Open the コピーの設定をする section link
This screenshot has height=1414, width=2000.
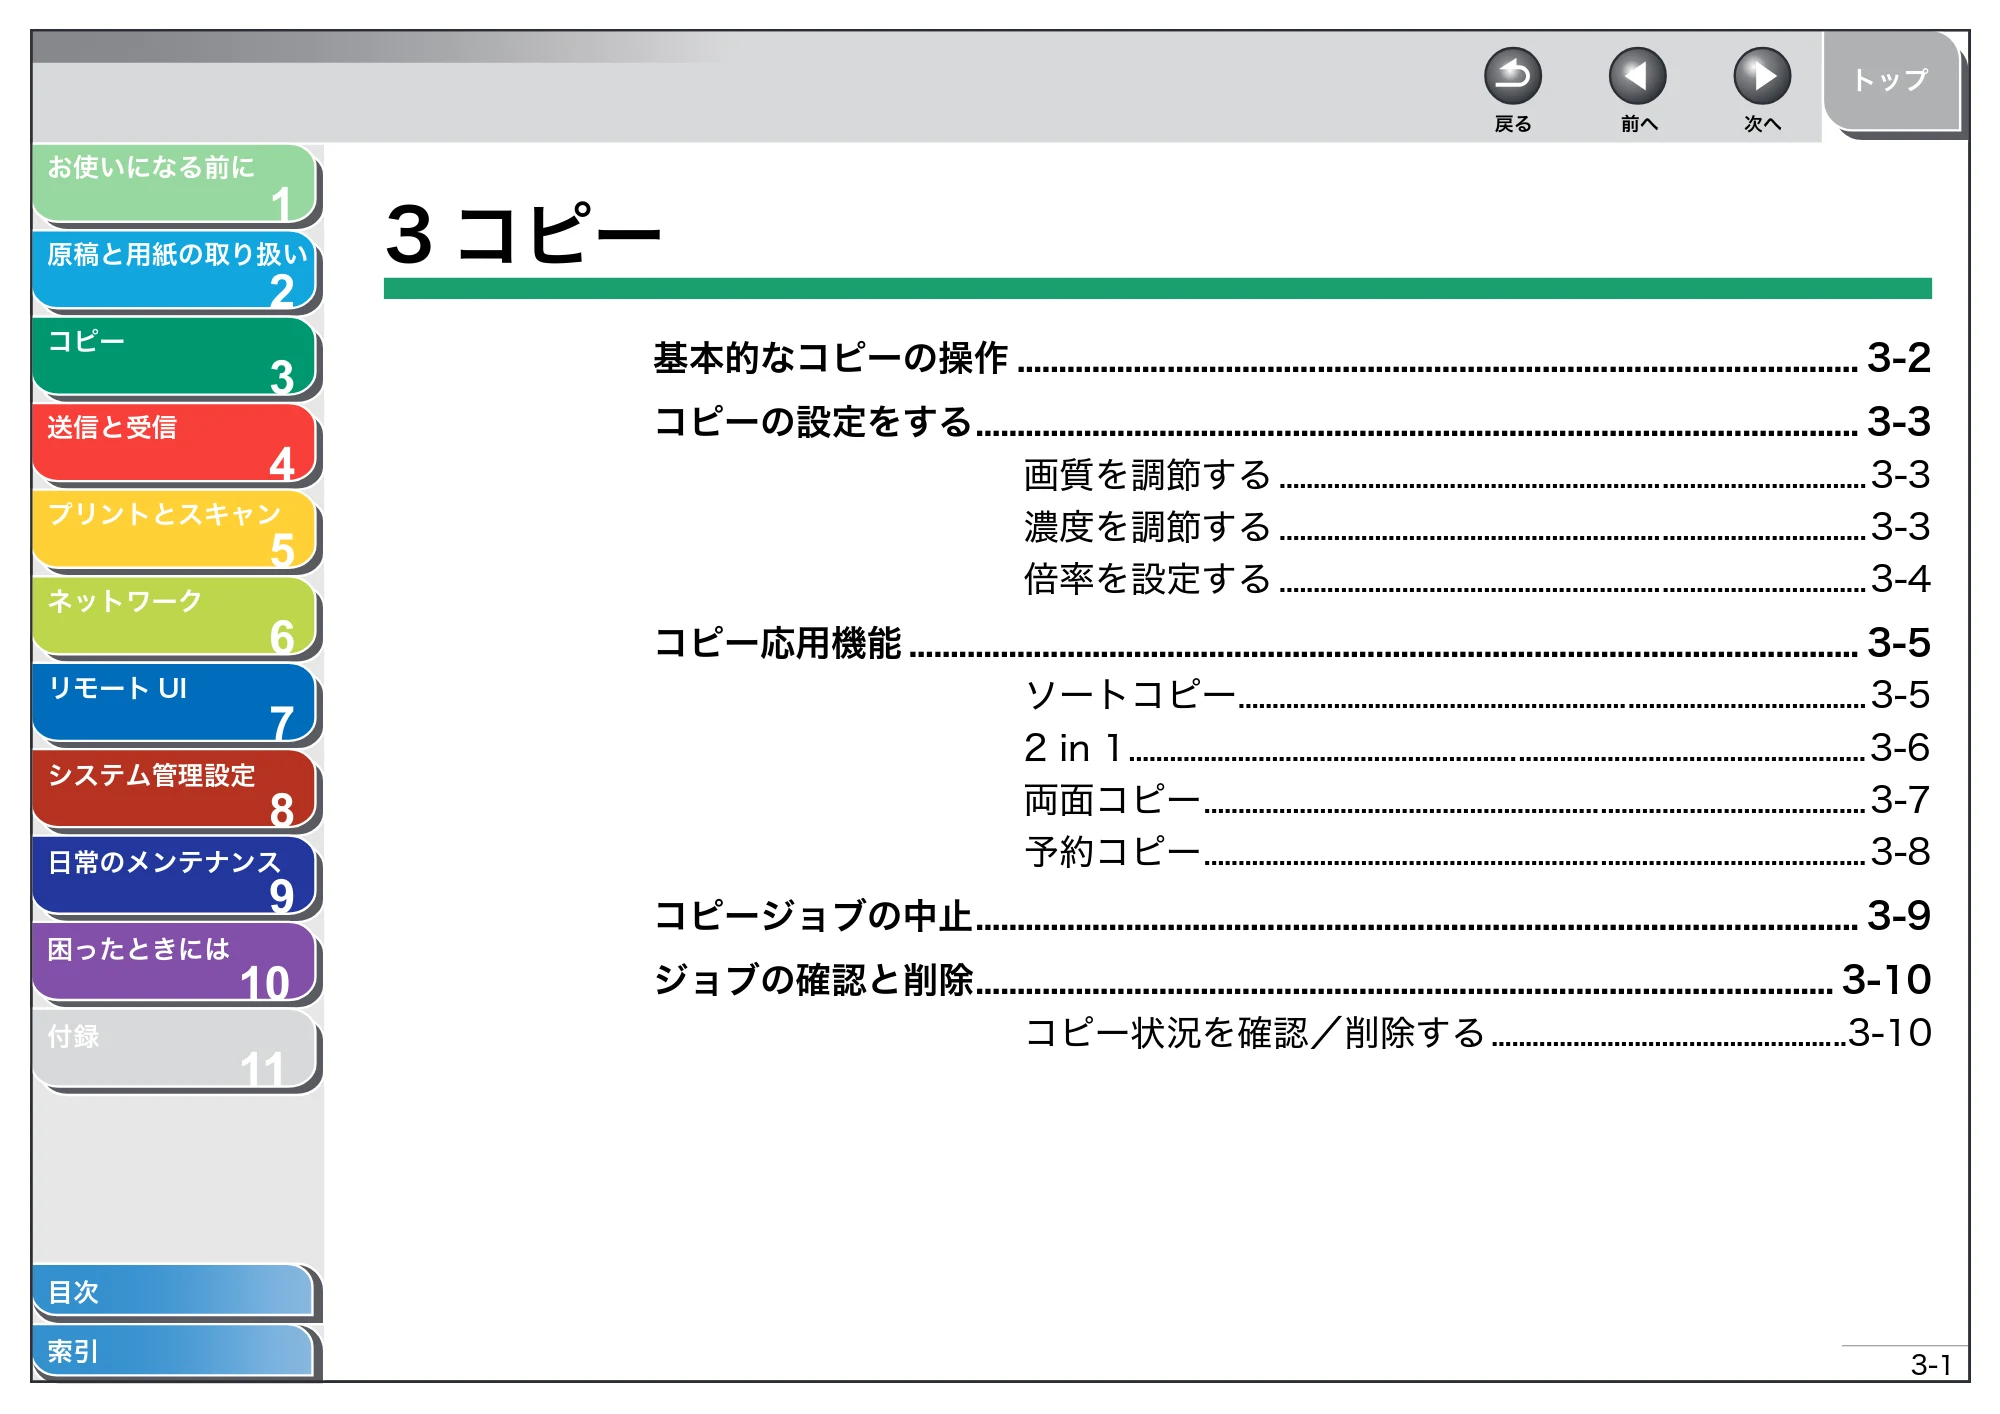click(812, 422)
